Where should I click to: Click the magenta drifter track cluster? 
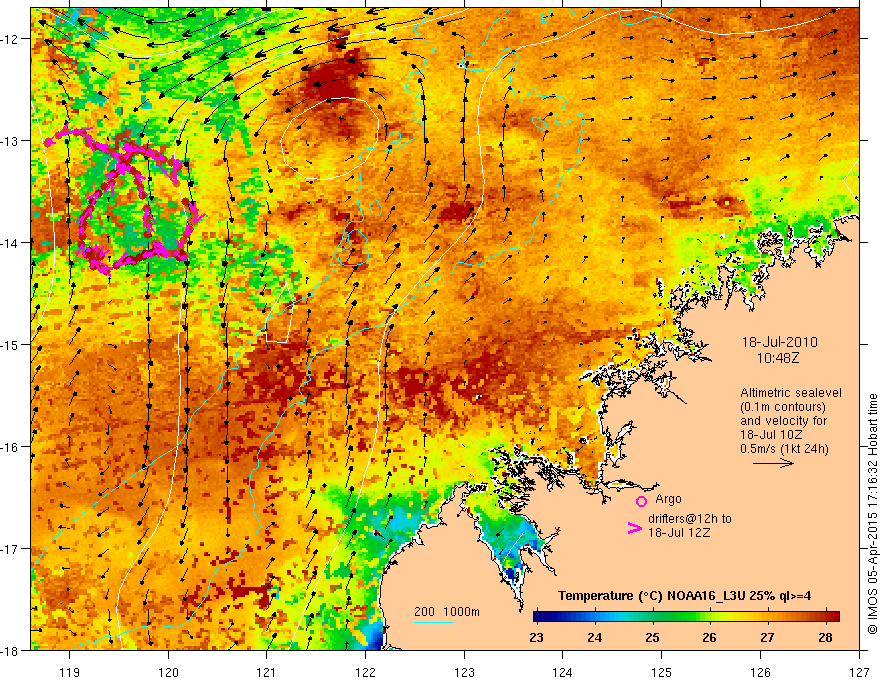[126, 199]
